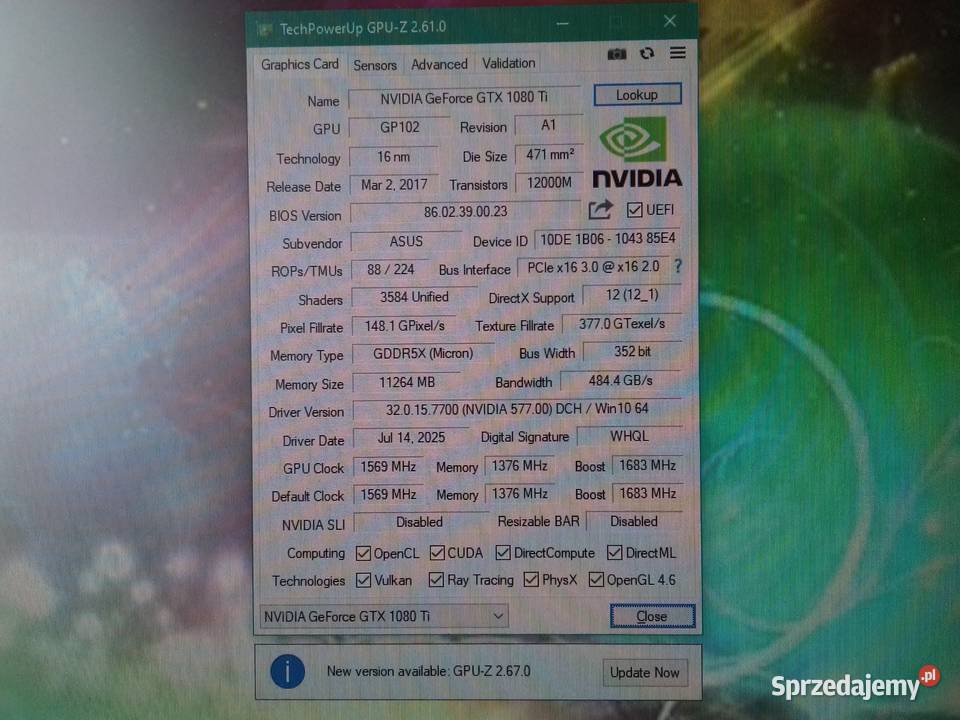Click the Shaders field 3584 Unified
This screenshot has height=720, width=960.
tap(414, 298)
